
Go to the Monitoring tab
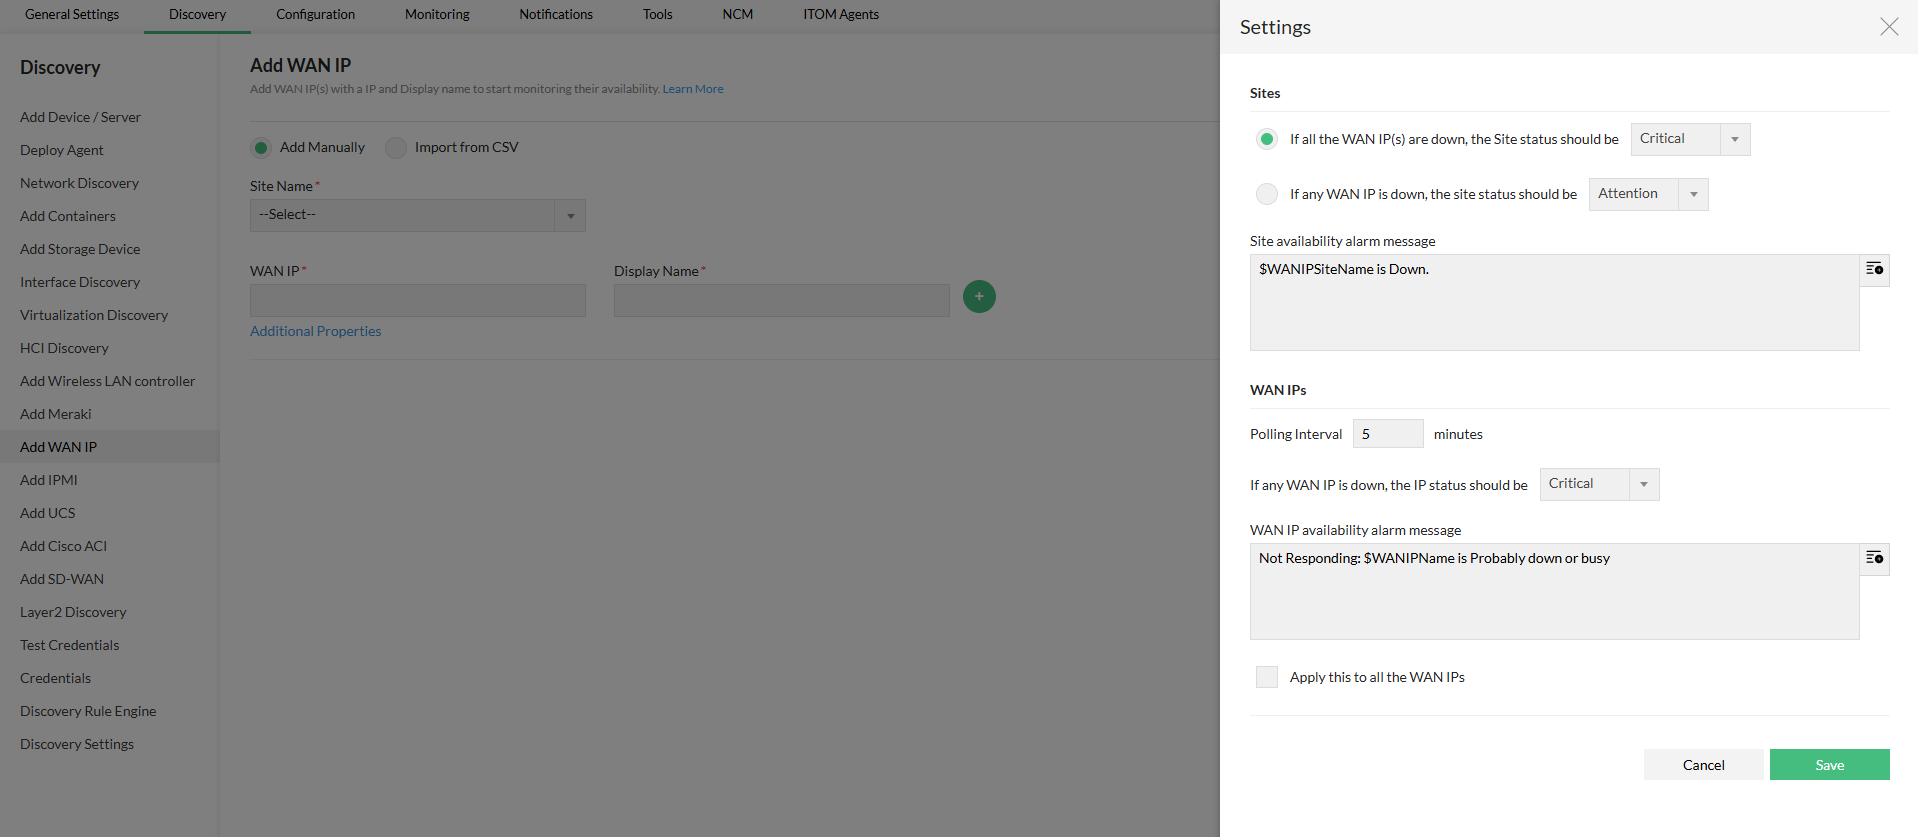click(437, 15)
